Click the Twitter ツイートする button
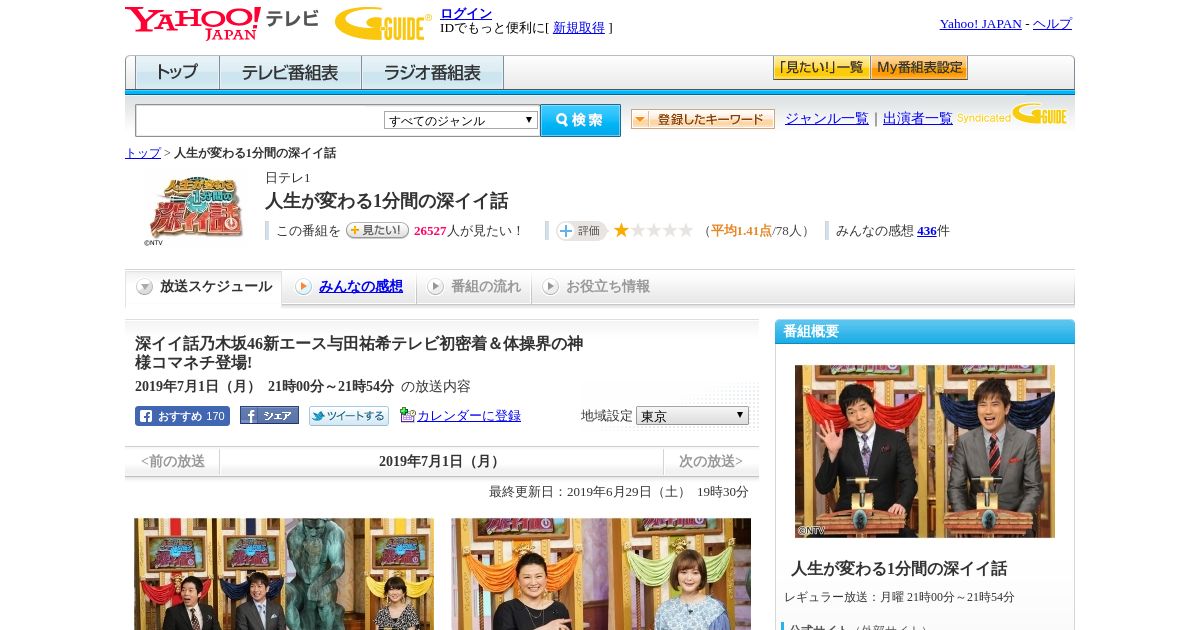The image size is (1200, 630). tap(349, 416)
